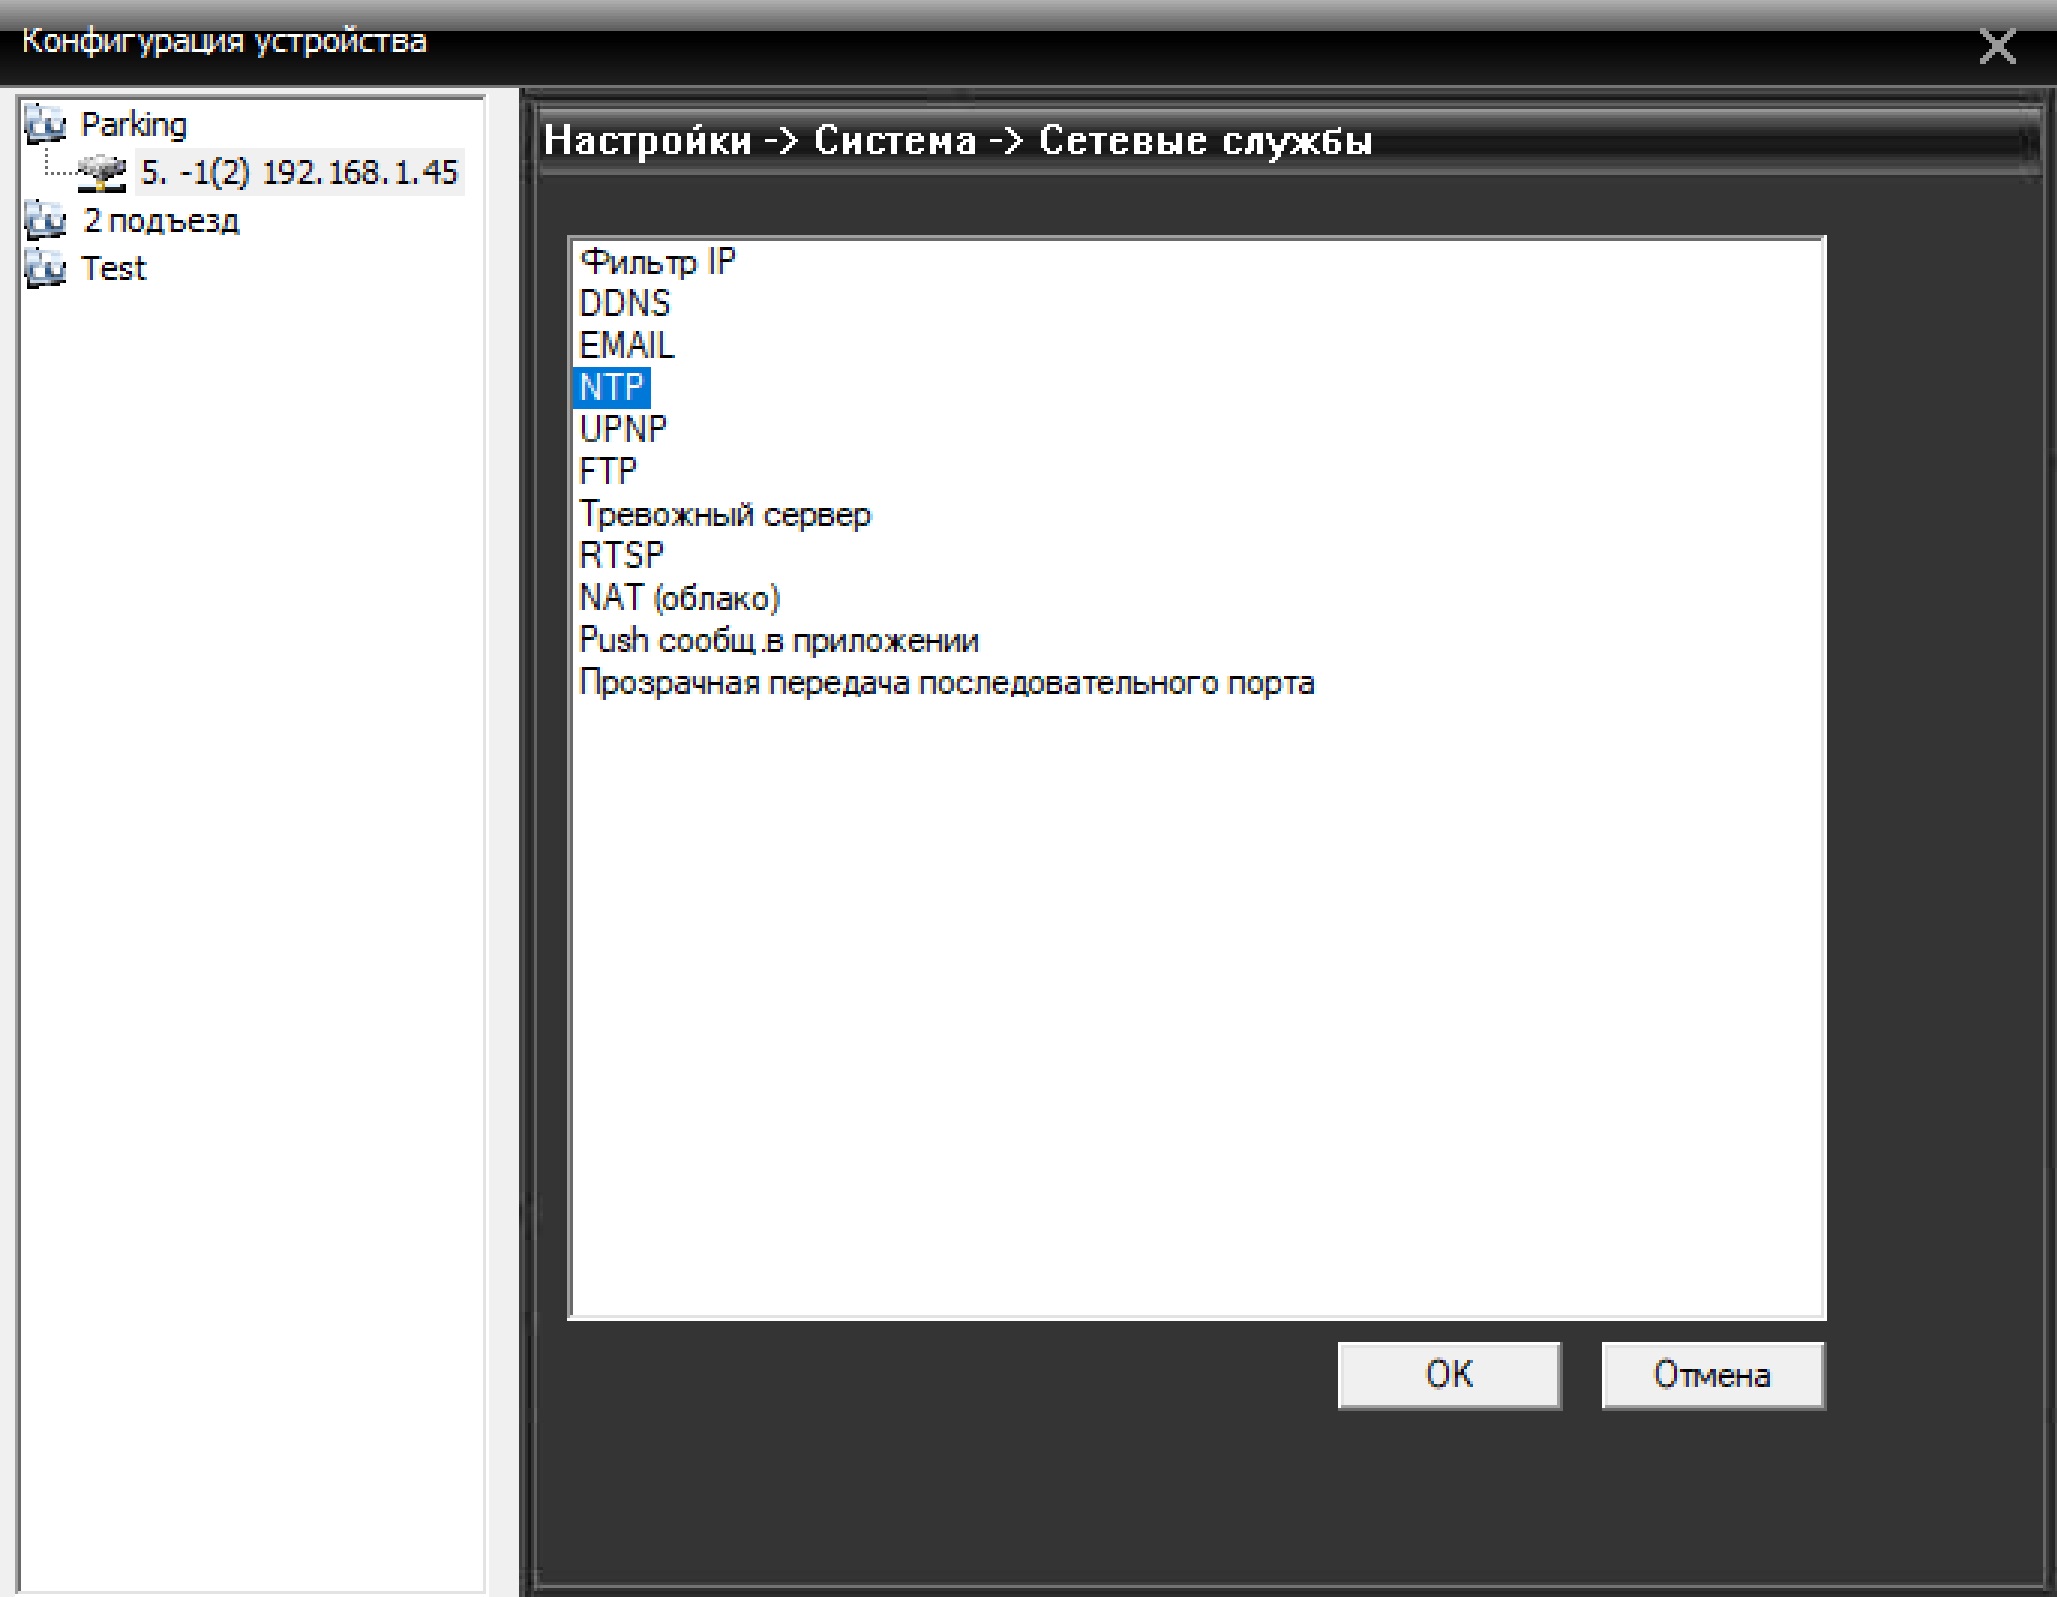
Task: Select Push сообщ.в приложении item
Action: [778, 641]
